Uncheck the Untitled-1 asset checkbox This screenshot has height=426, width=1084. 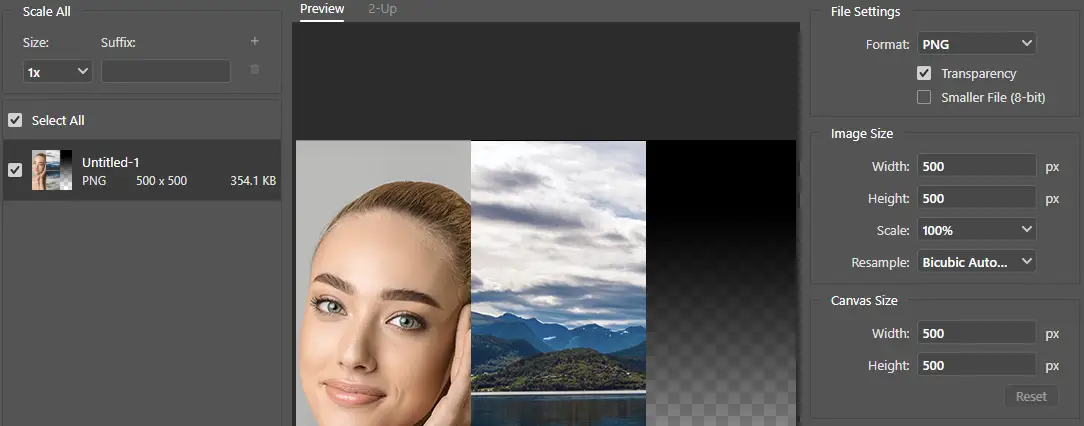tap(15, 170)
